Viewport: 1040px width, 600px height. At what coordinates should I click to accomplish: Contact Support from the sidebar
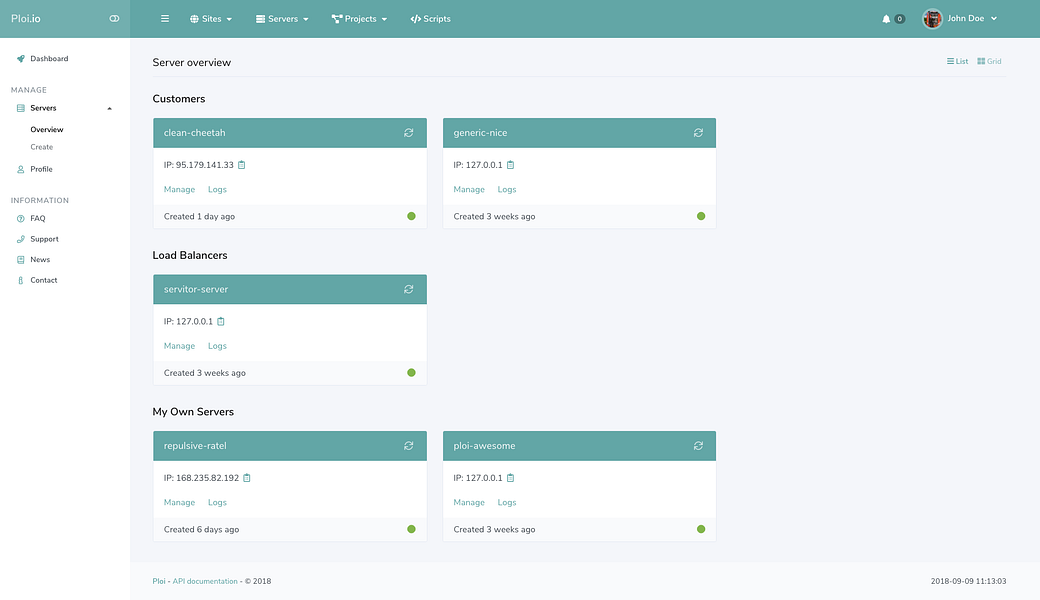point(43,238)
